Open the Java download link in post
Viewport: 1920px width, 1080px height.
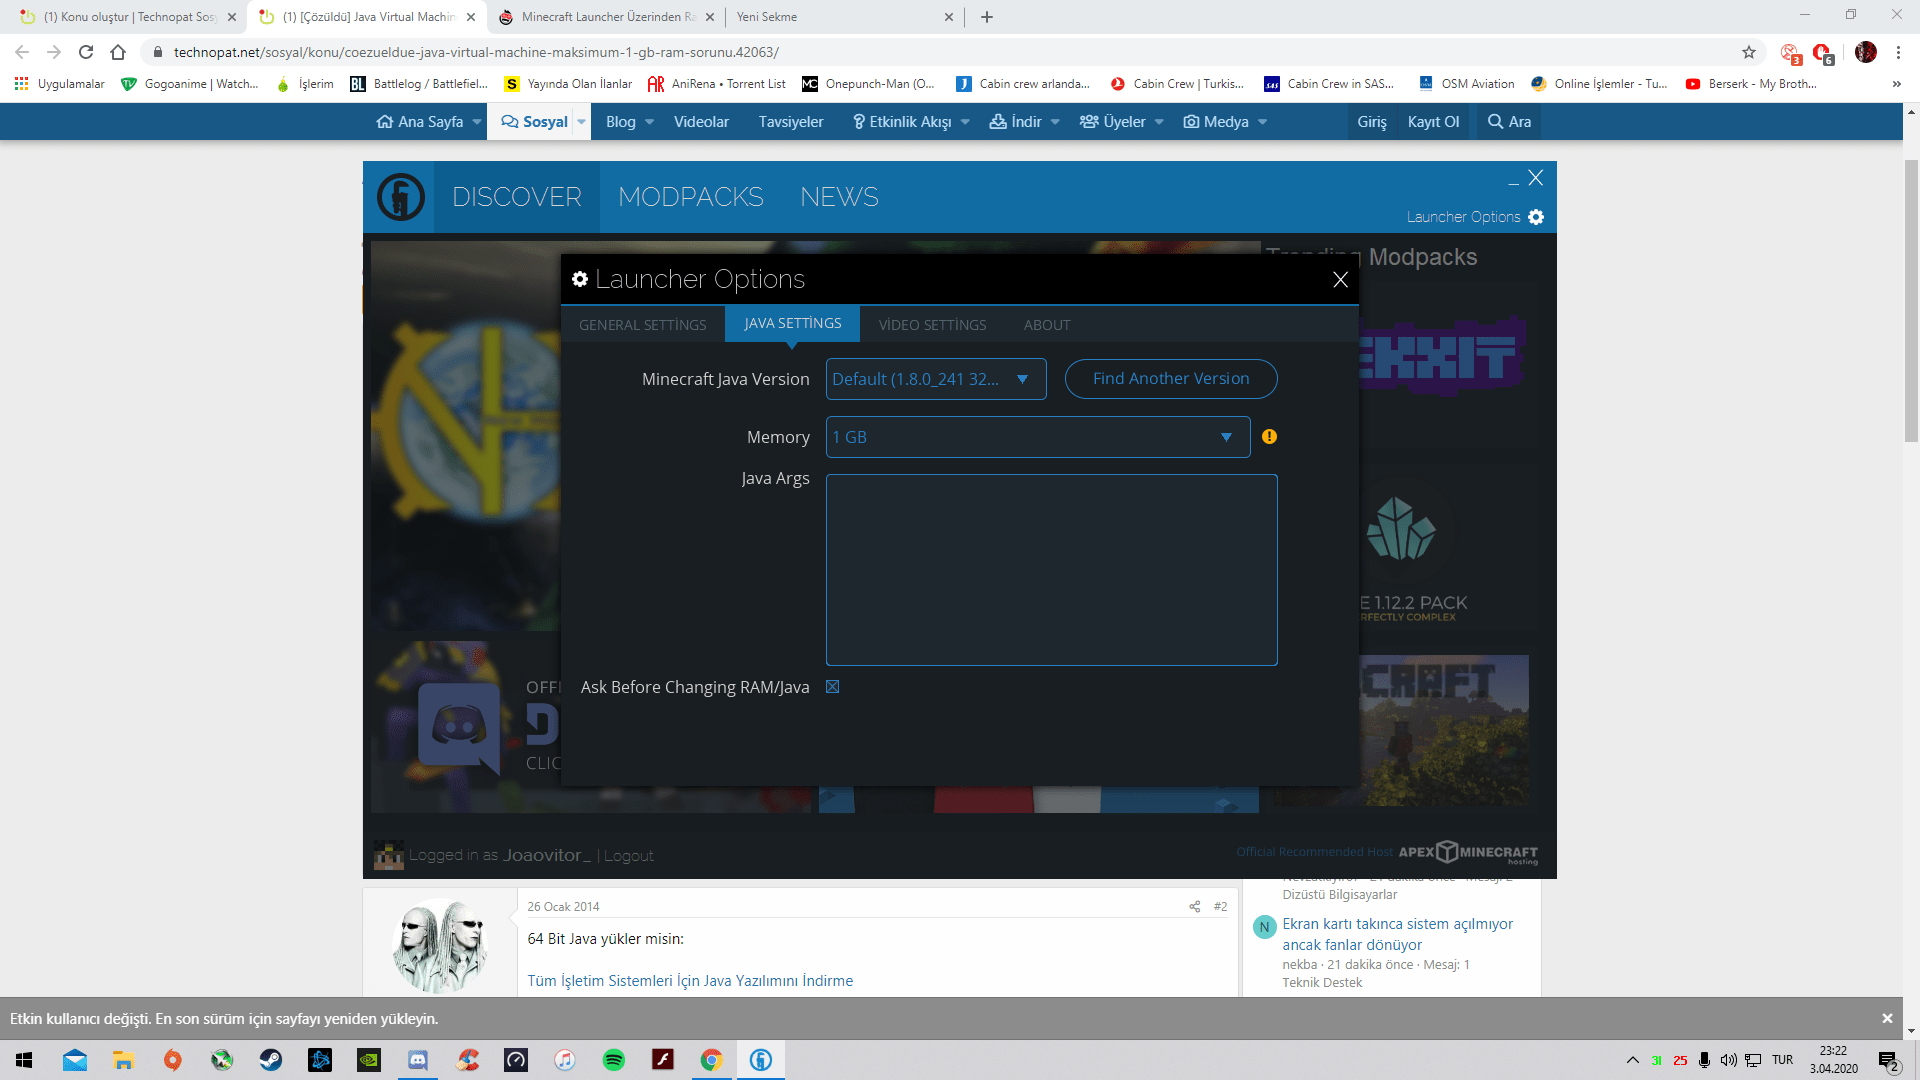(690, 981)
